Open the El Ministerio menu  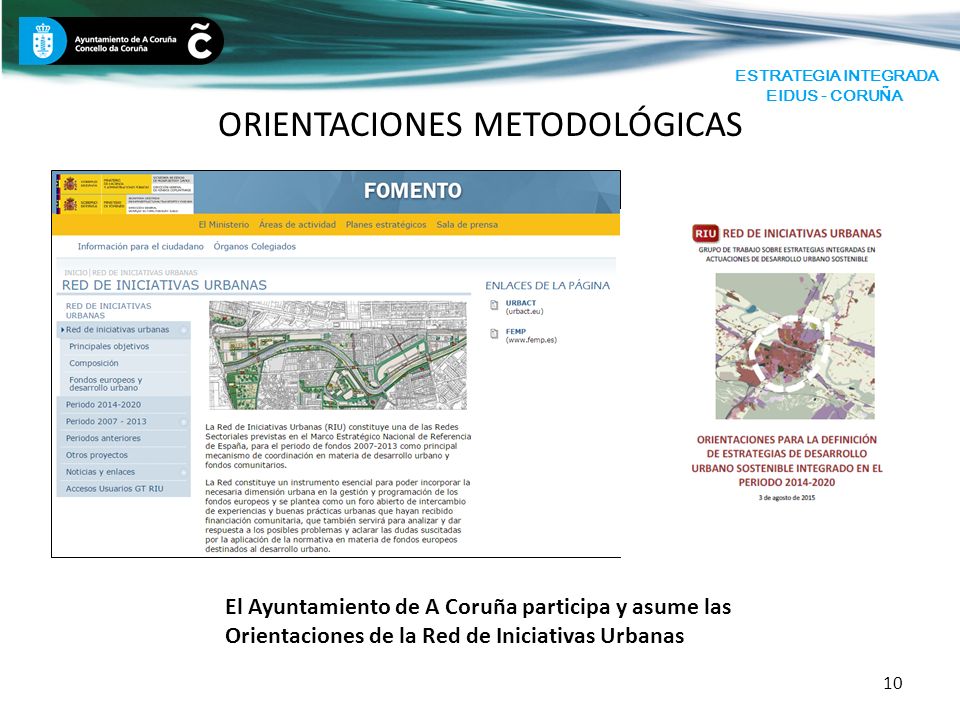[223, 225]
